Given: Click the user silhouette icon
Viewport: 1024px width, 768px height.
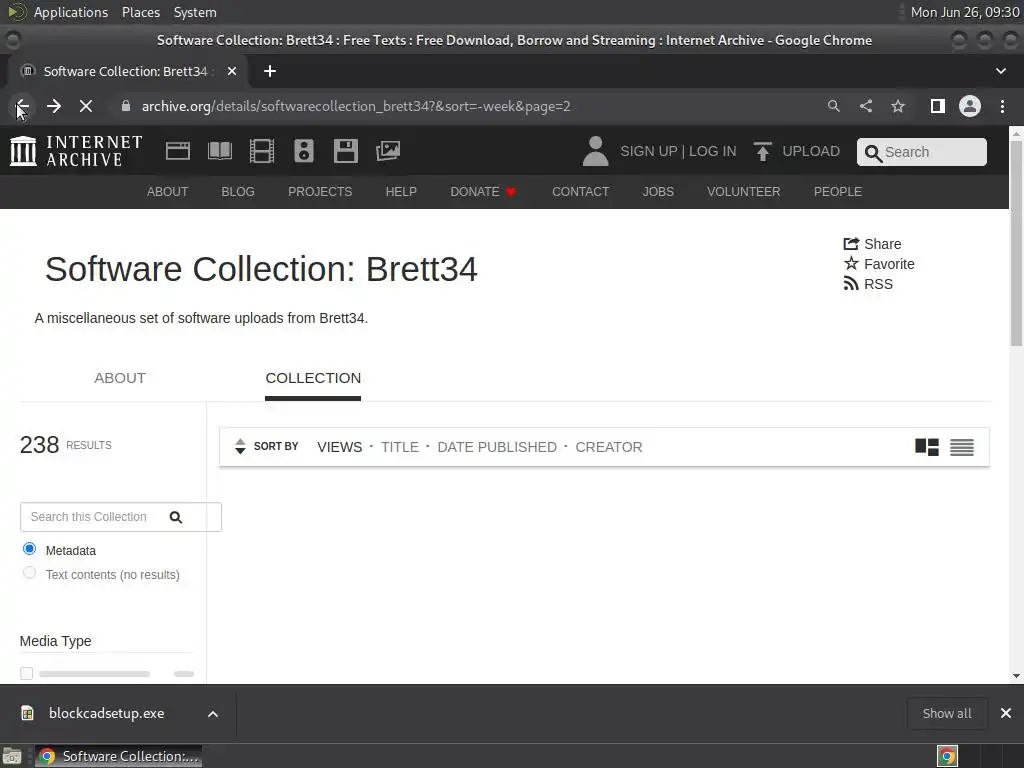Looking at the screenshot, I should (595, 151).
